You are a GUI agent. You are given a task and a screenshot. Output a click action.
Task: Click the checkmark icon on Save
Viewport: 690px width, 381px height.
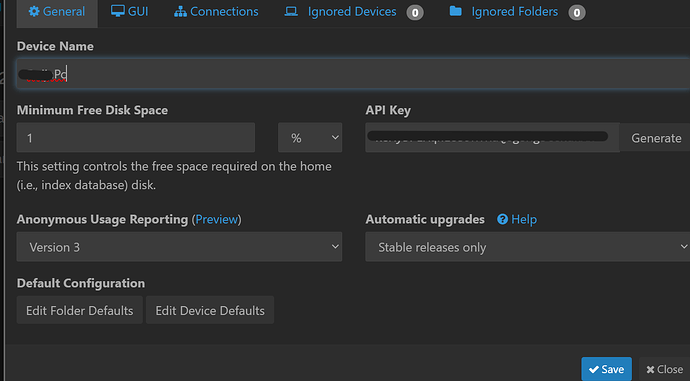[x=594, y=370]
